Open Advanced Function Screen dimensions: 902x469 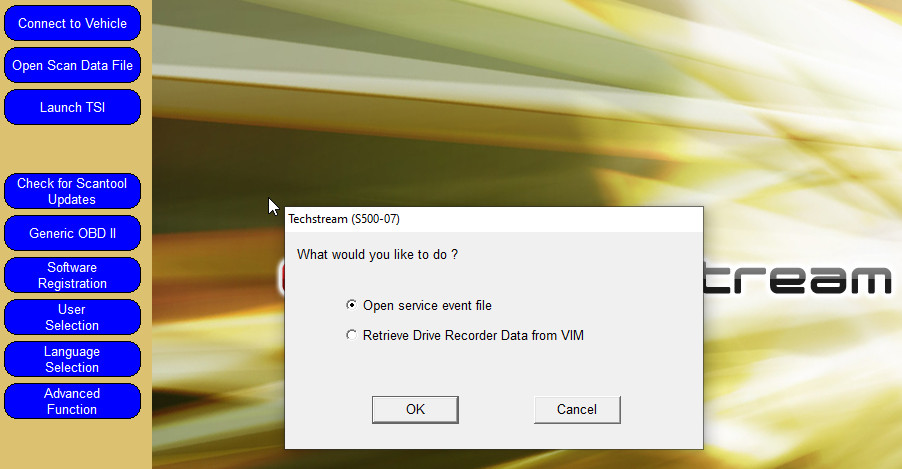[x=72, y=401]
